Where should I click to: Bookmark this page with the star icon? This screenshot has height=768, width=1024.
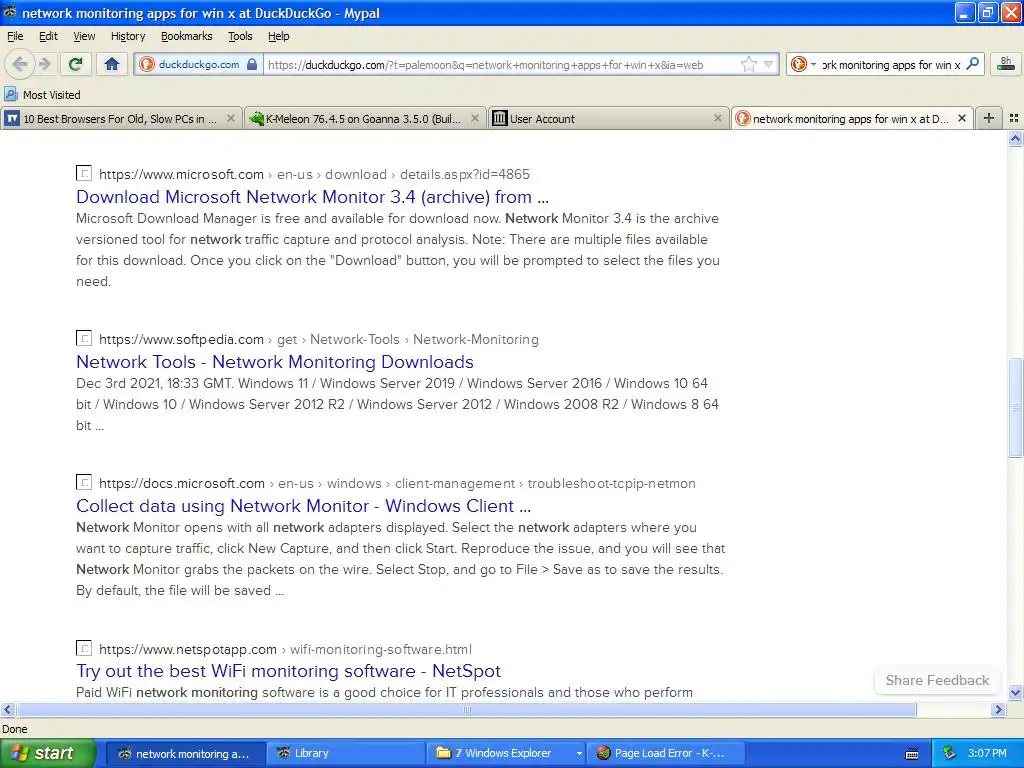pyautogui.click(x=749, y=64)
